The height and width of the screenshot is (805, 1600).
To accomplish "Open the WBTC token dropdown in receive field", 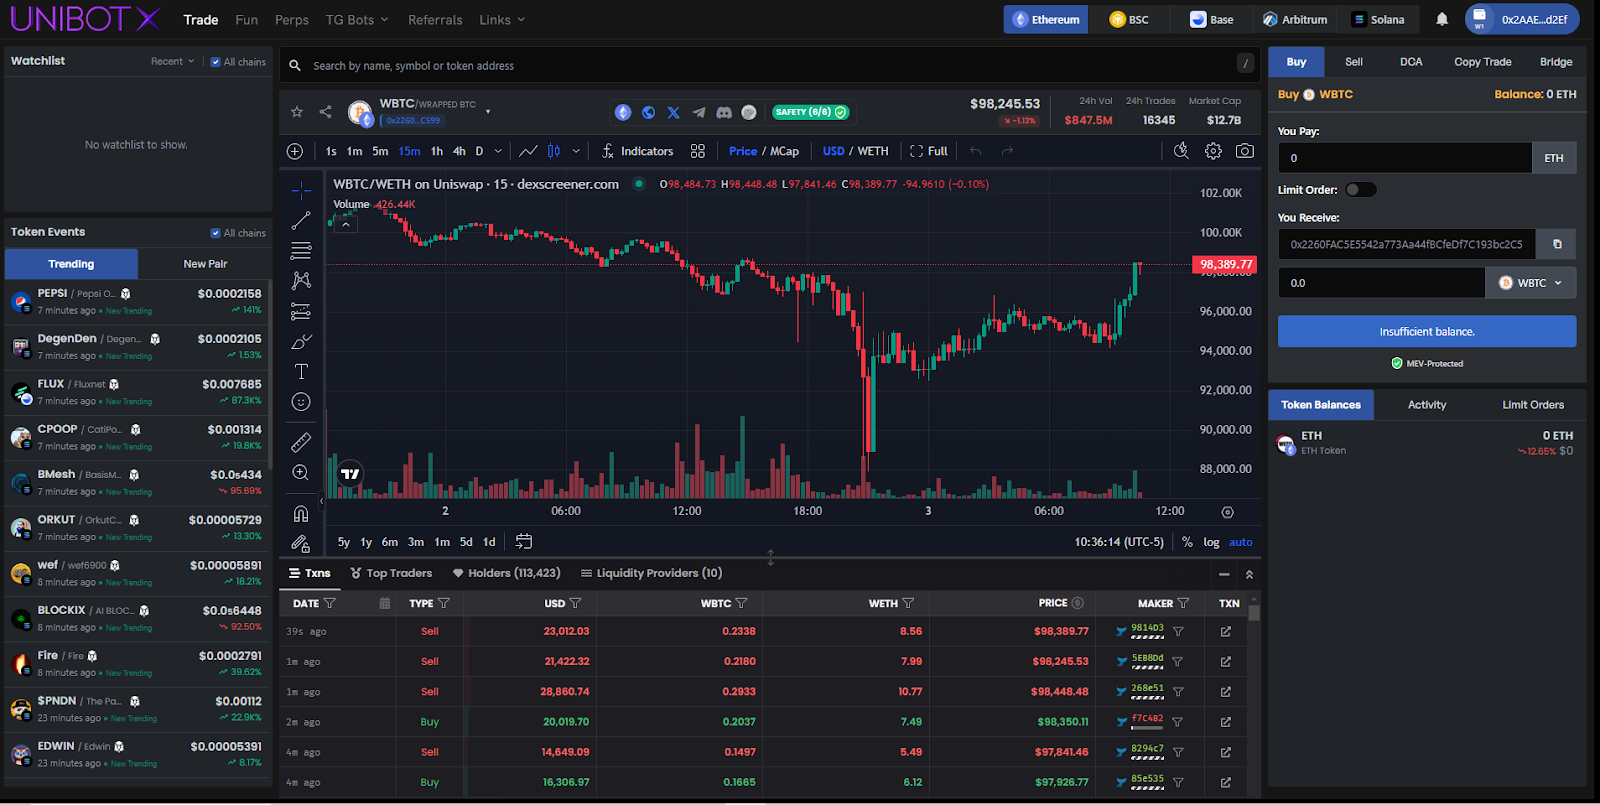I will 1531,283.
